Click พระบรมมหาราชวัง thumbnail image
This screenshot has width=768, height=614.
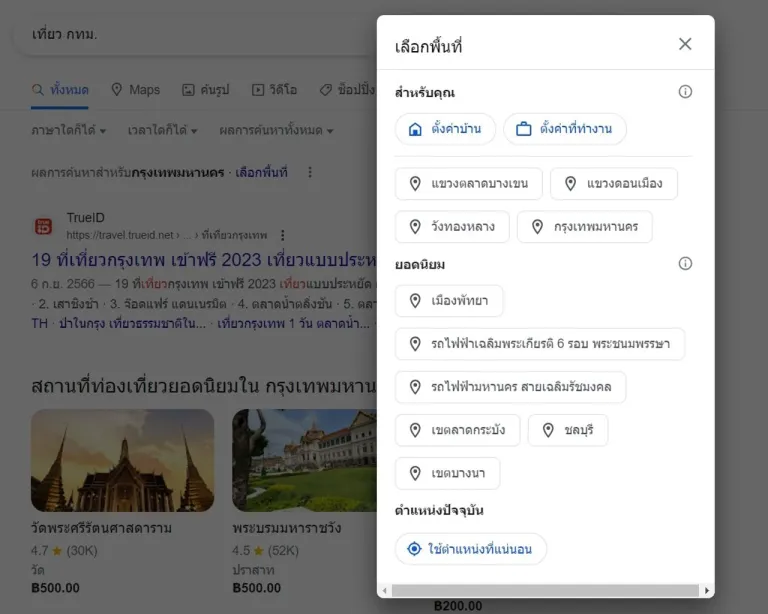point(304,461)
